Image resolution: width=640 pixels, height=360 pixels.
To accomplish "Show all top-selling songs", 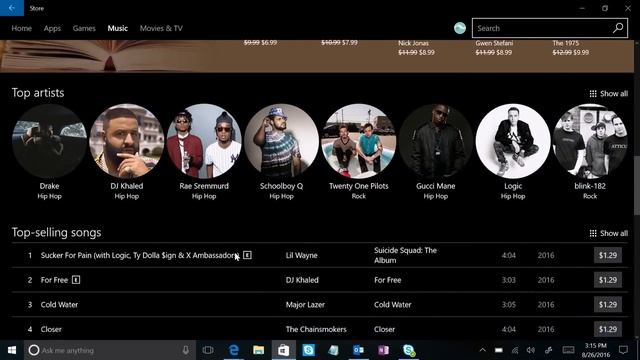I will pyautogui.click(x=609, y=233).
